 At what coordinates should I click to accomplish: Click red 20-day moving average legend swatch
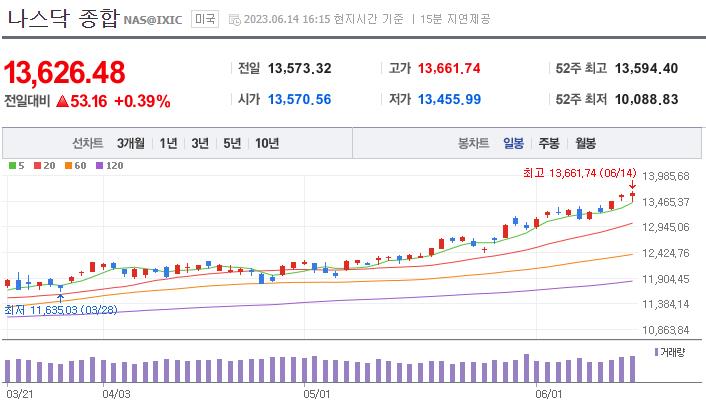tap(35, 165)
